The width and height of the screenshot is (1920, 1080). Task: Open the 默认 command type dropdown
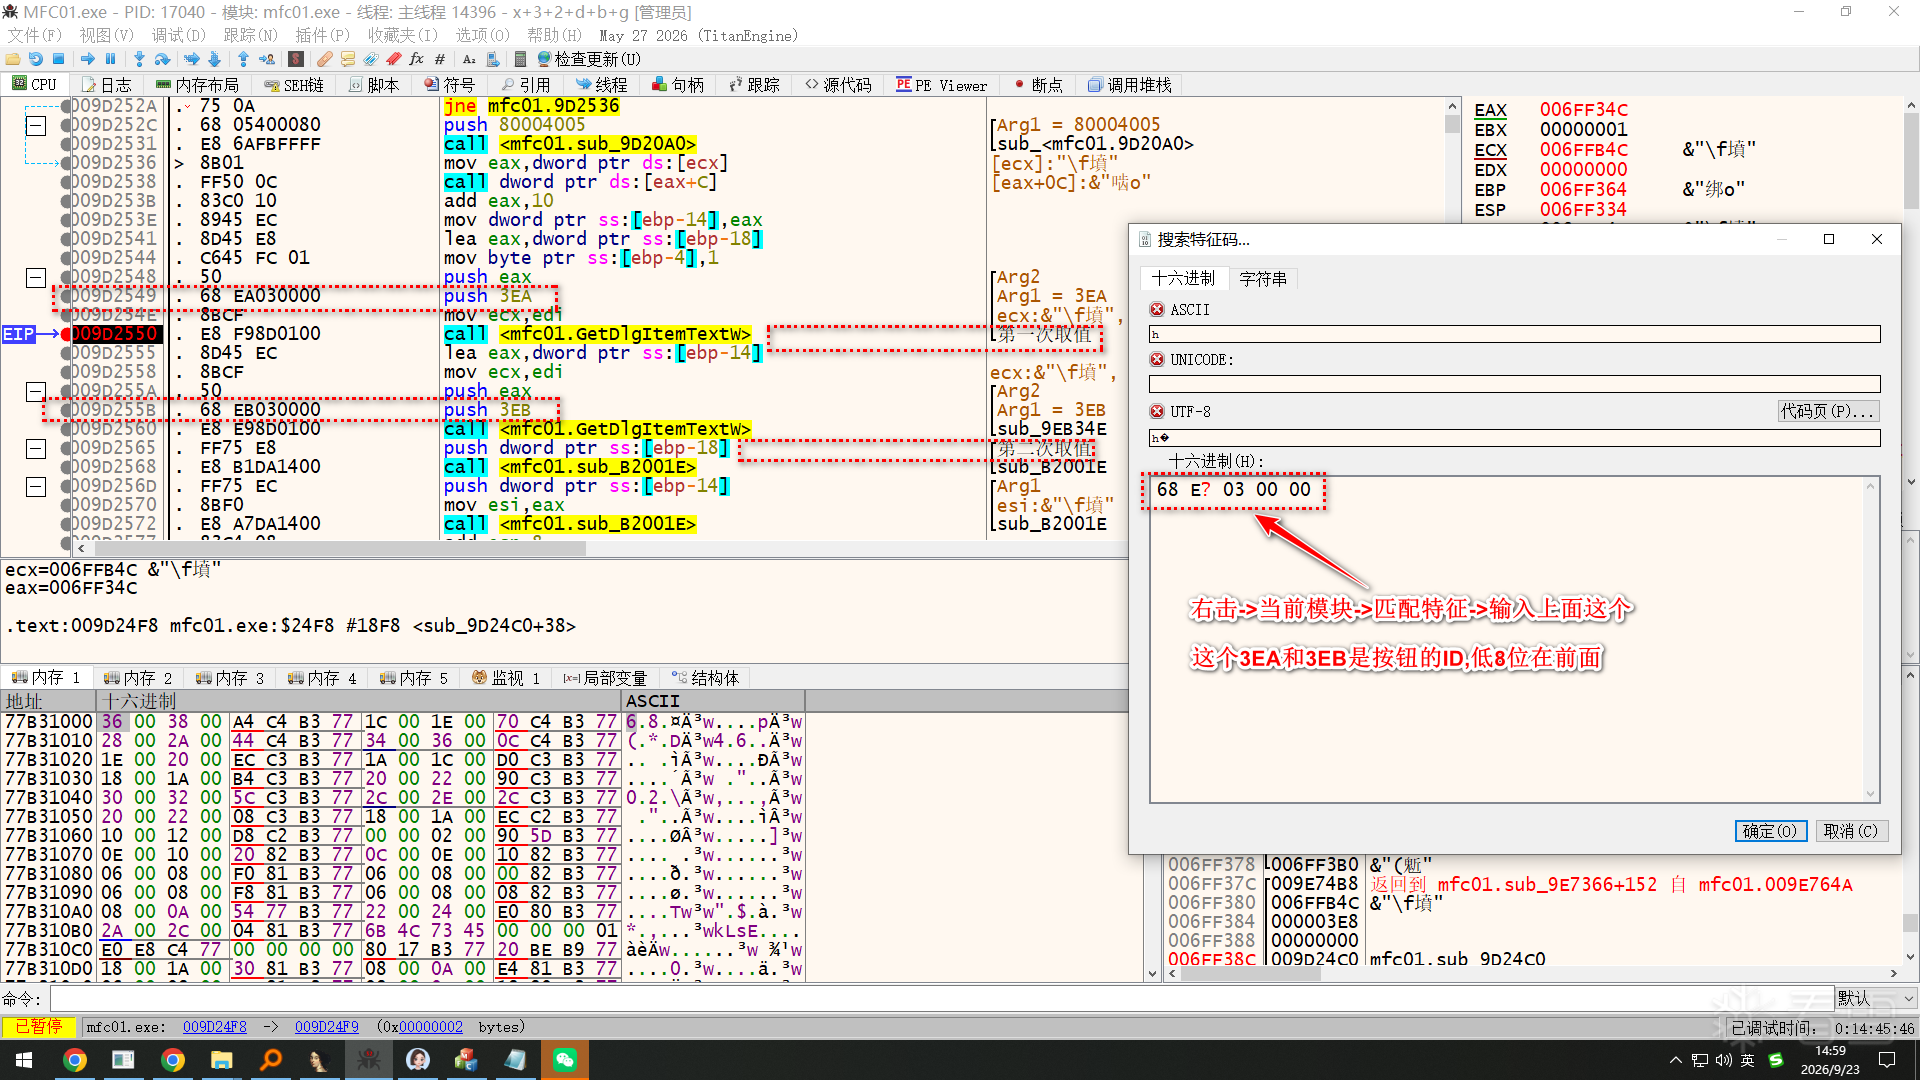pyautogui.click(x=1876, y=998)
